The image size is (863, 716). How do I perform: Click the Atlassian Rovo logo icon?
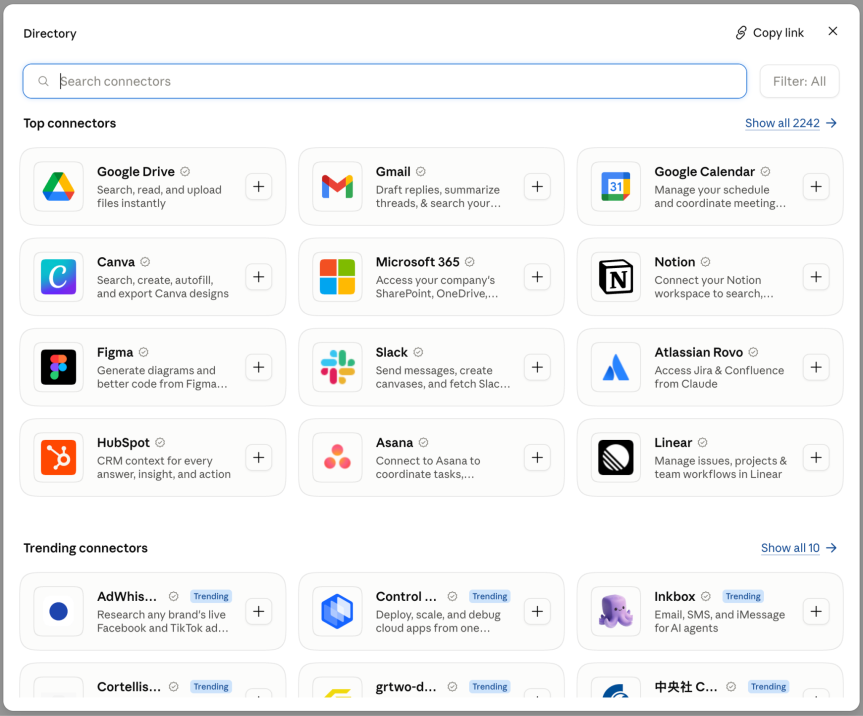[616, 367]
